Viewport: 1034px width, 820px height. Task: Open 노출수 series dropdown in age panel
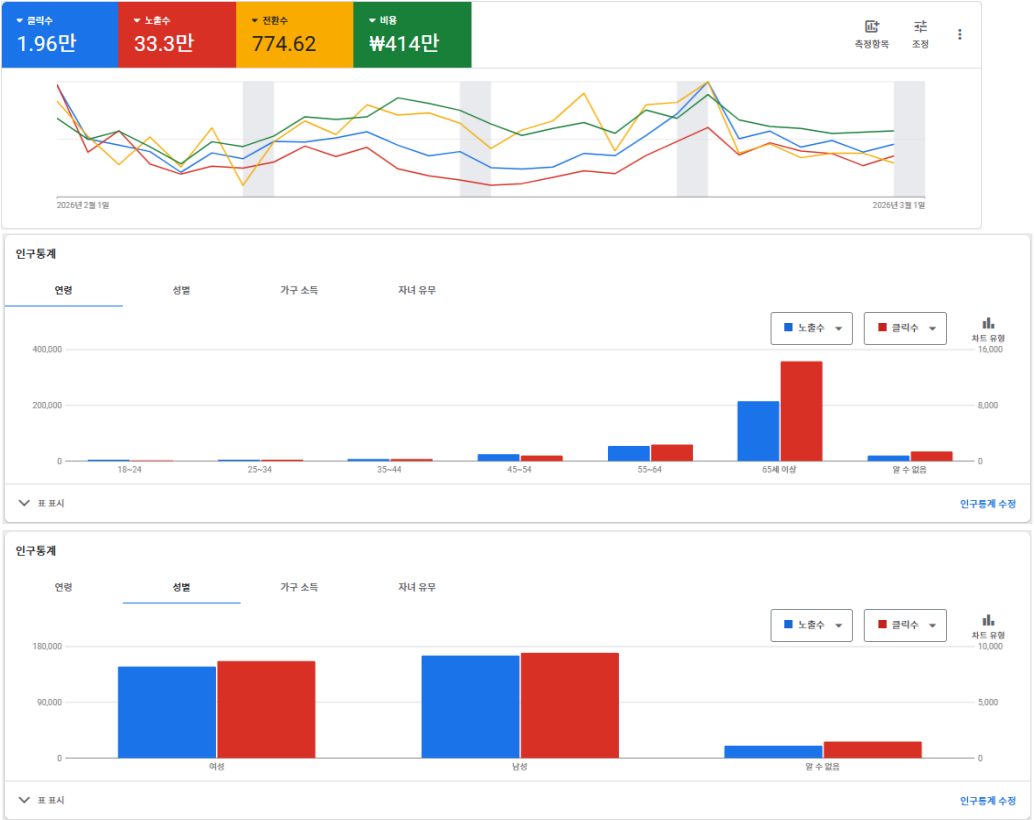811,328
